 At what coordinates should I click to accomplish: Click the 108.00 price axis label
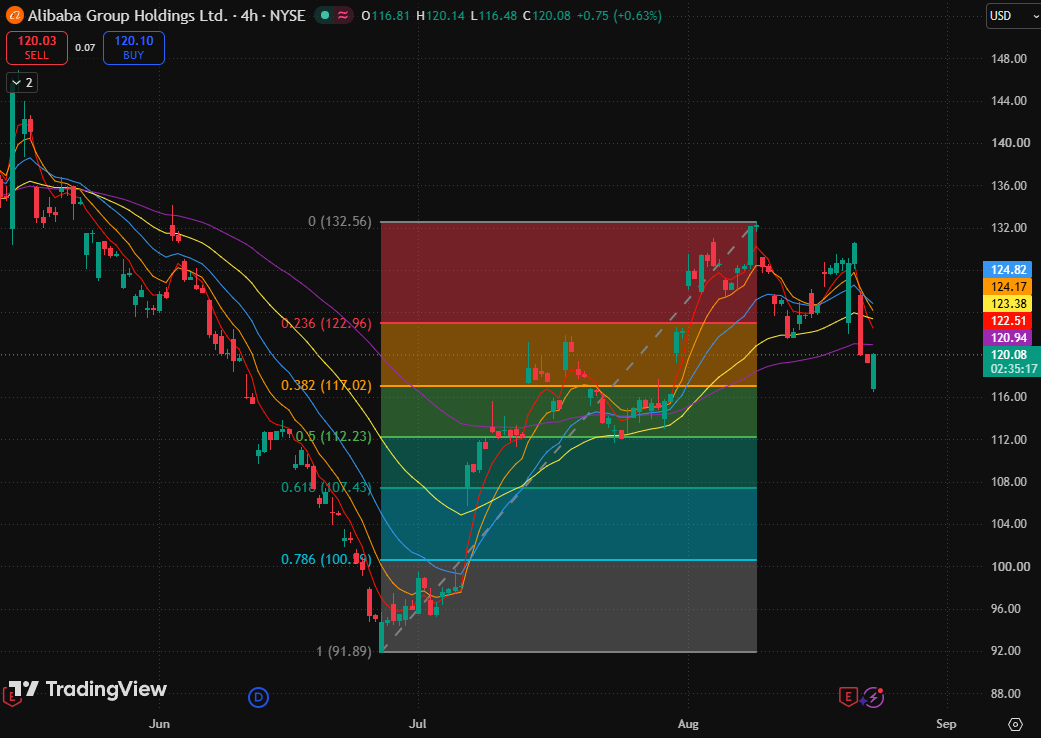[1010, 482]
